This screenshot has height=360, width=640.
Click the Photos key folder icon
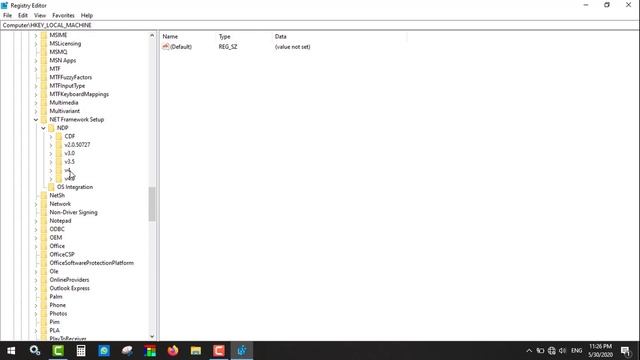click(x=44, y=313)
